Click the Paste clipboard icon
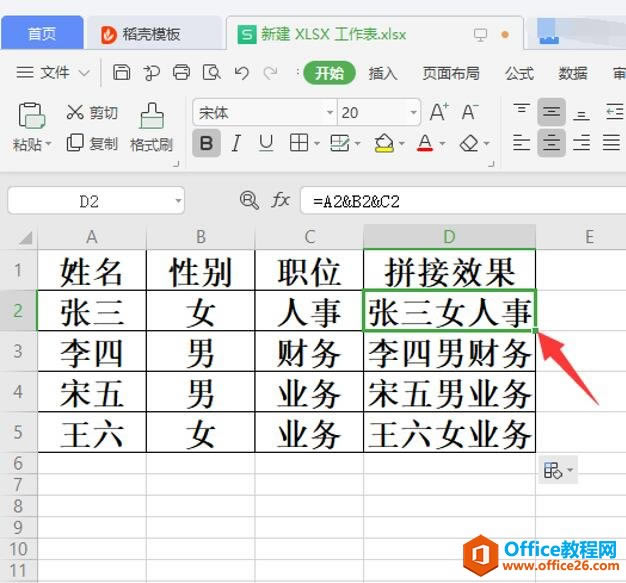Image resolution: width=626 pixels, height=583 pixels. 31,116
